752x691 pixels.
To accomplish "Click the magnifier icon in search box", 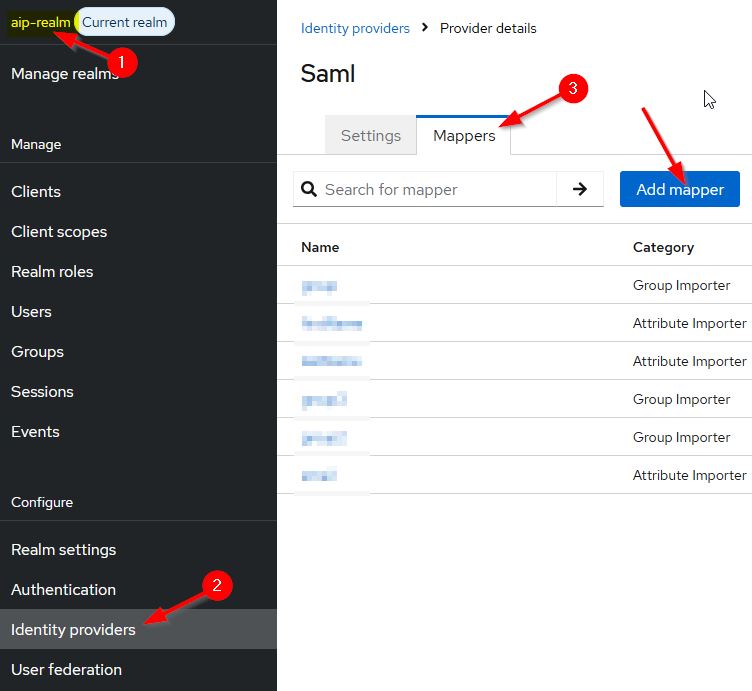I will [x=309, y=189].
